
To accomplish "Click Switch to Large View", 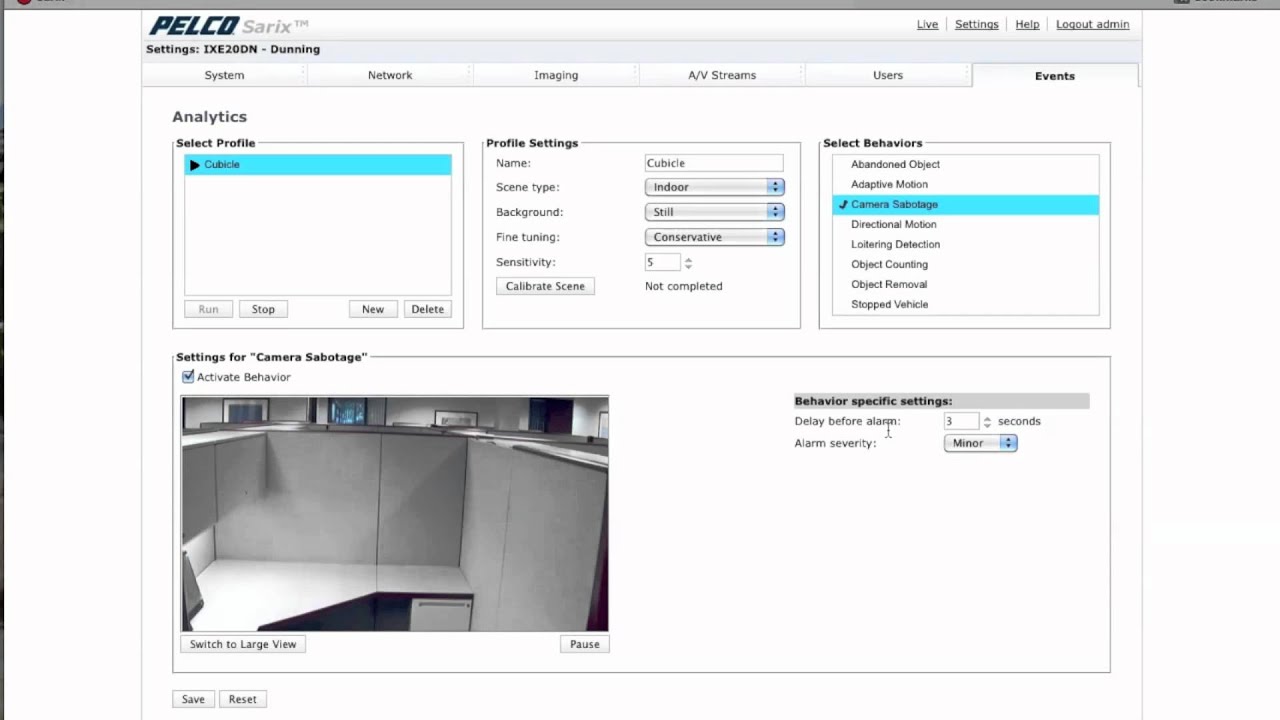I will coord(243,644).
